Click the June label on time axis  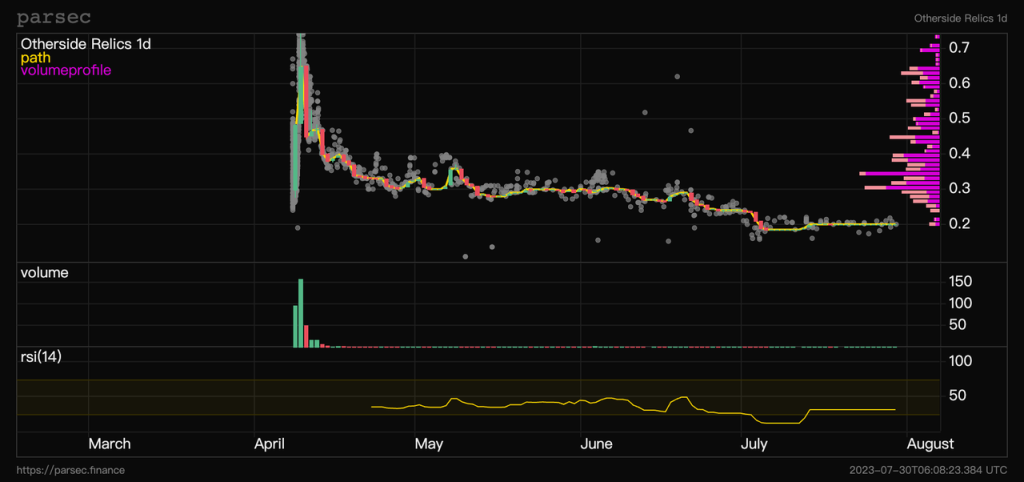pos(596,444)
